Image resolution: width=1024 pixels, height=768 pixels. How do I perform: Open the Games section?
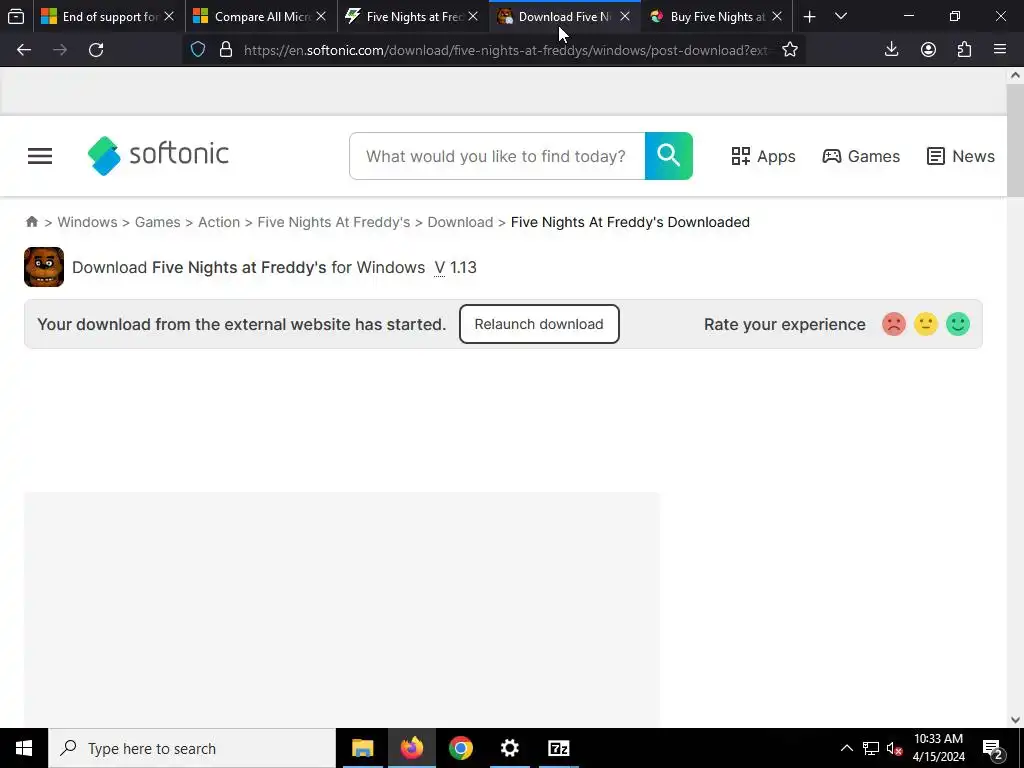[861, 156]
